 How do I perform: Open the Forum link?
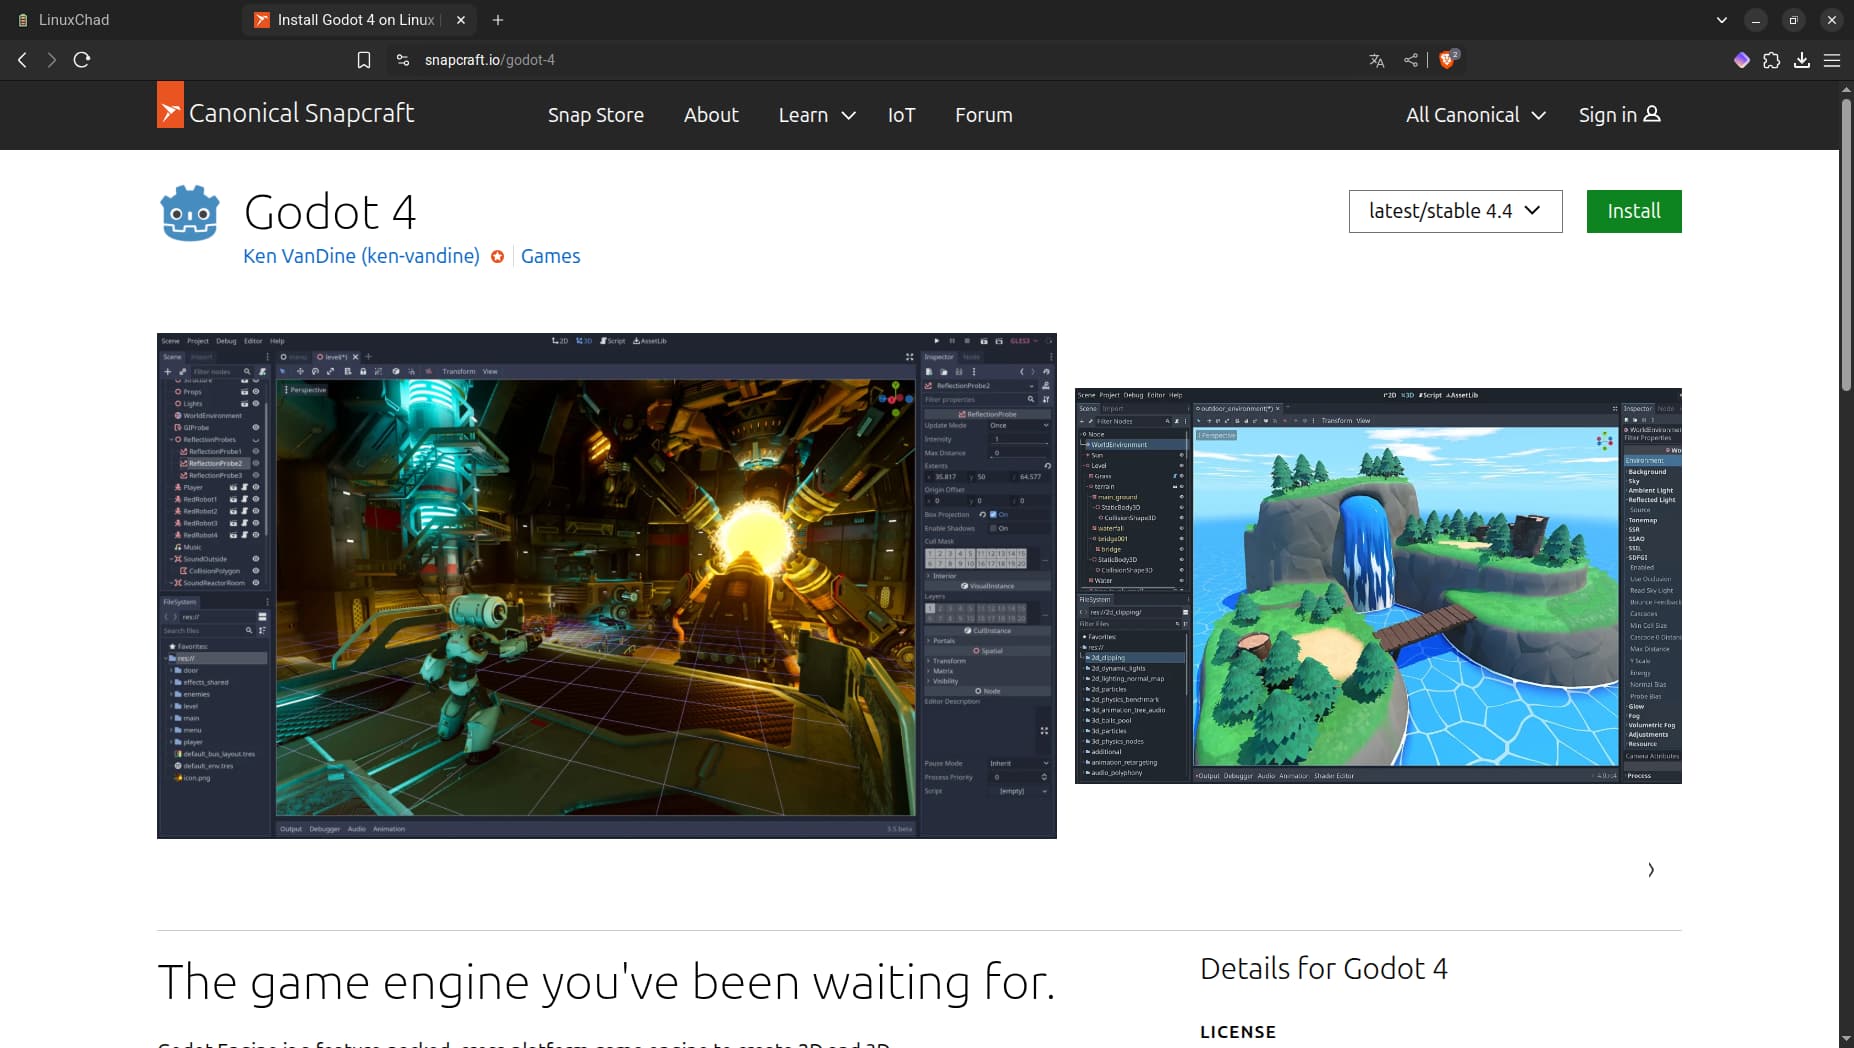tap(983, 115)
